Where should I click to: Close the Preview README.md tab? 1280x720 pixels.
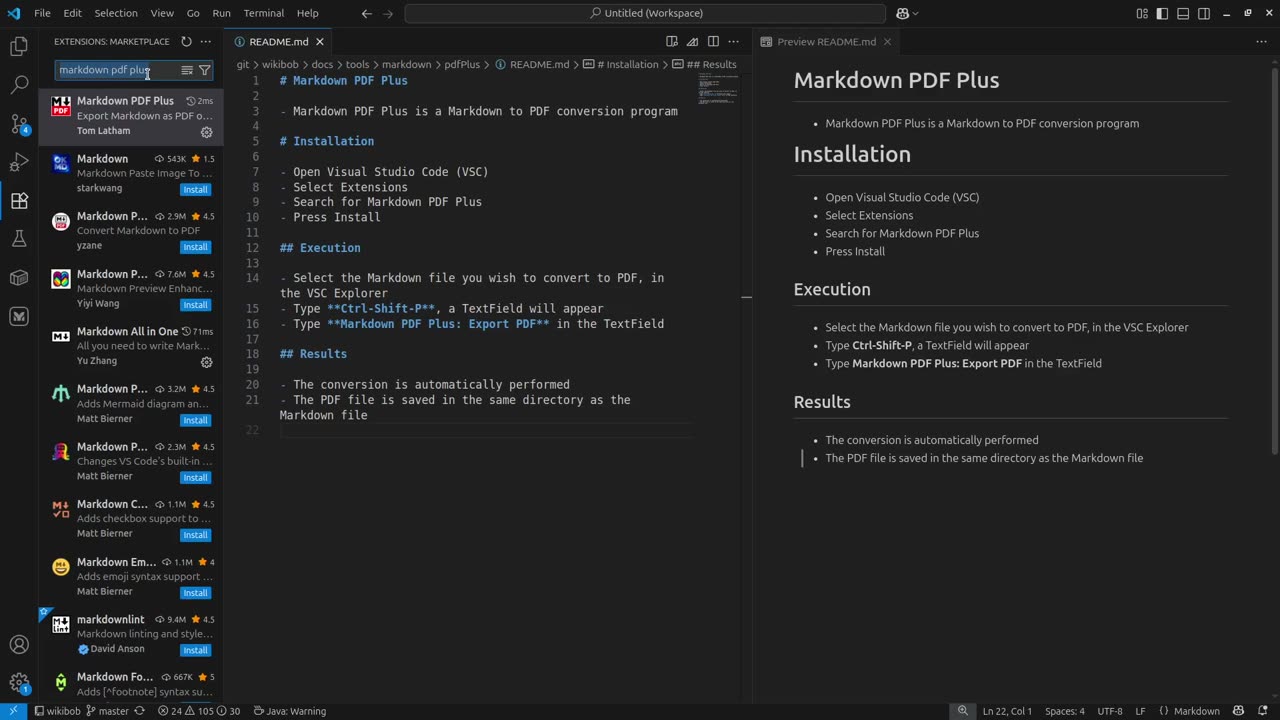[x=887, y=42]
